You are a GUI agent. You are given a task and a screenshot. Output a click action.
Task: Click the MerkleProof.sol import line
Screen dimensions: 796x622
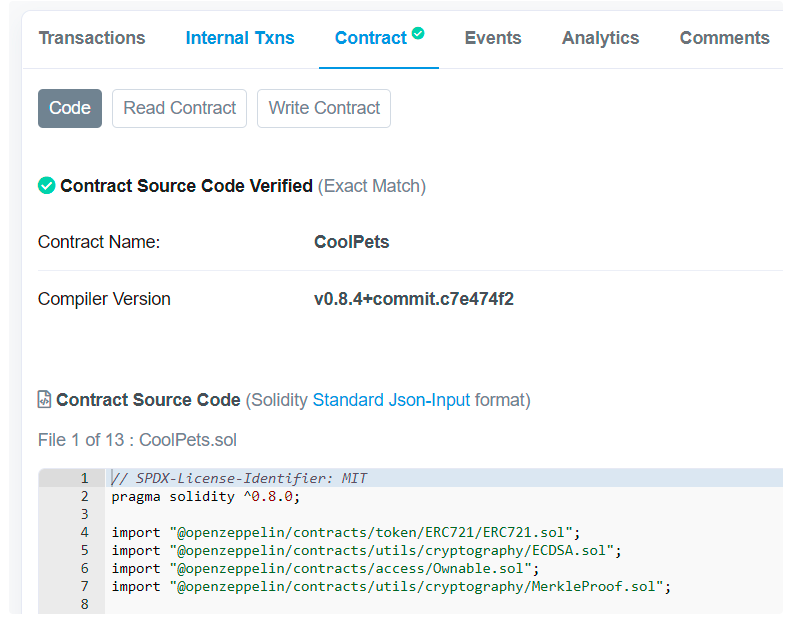tap(391, 587)
